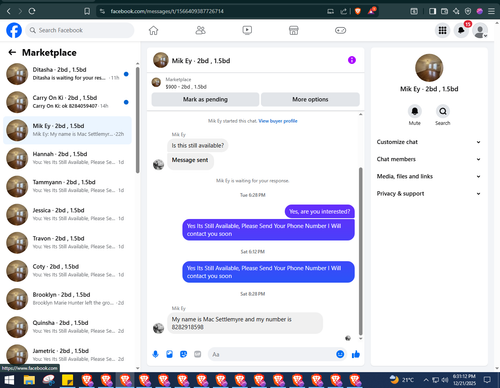Bookmark this page via the bookmark icon
Screen dimensions: 500x388
click(87, 11)
